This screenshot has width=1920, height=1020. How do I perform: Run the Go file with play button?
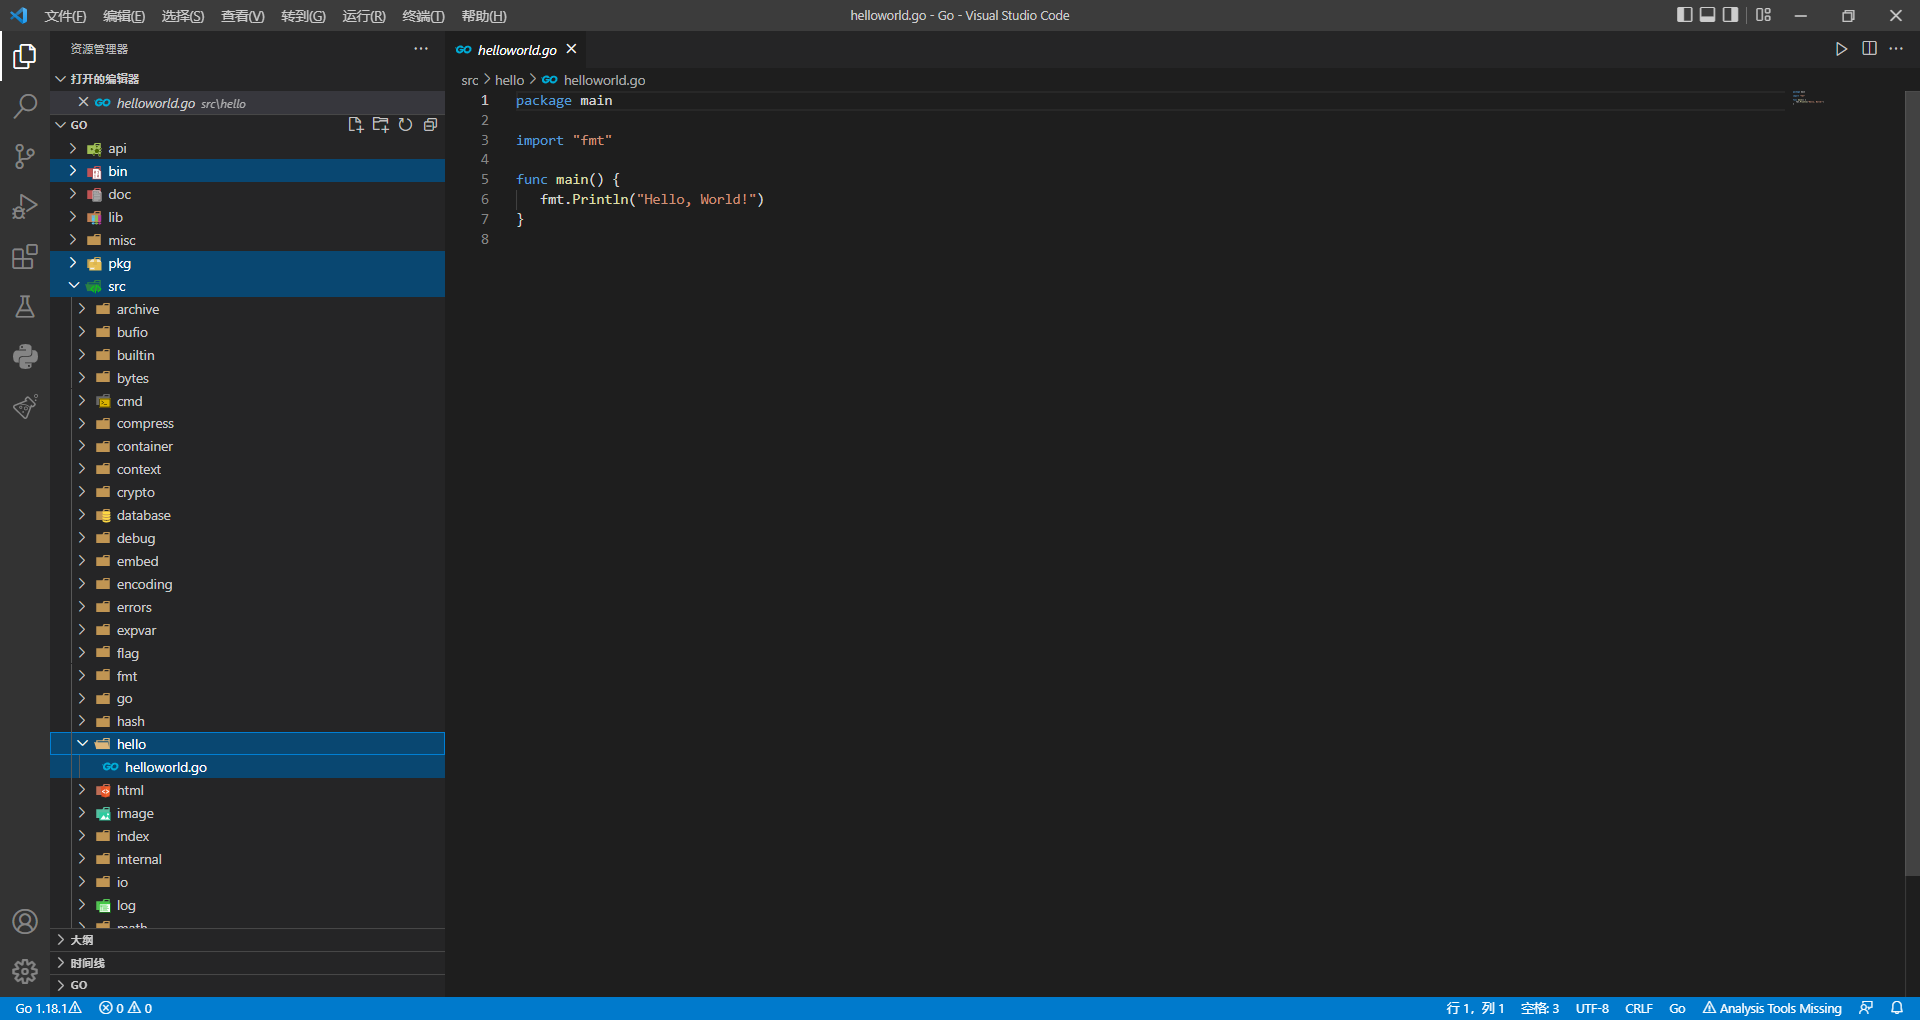pyautogui.click(x=1841, y=49)
